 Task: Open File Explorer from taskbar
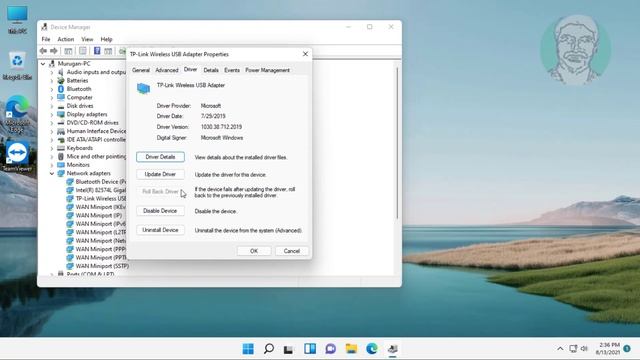click(x=351, y=349)
